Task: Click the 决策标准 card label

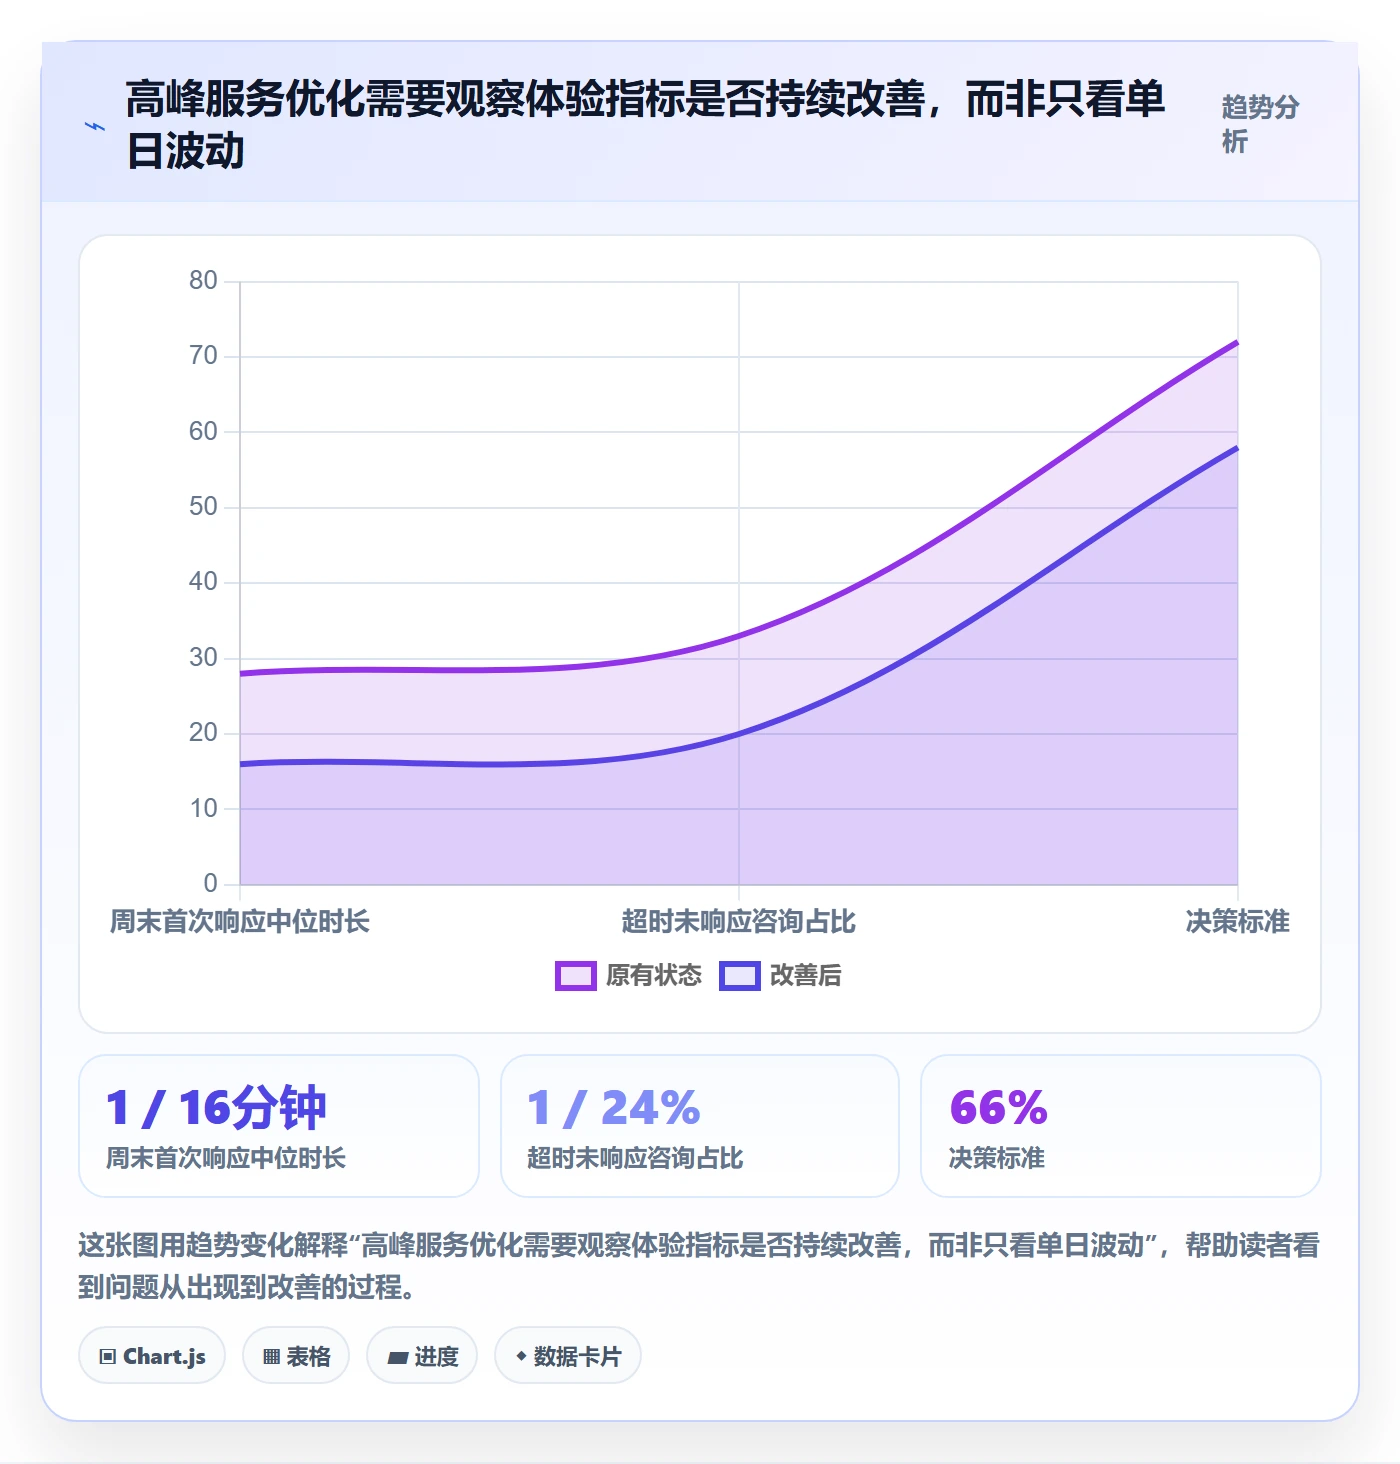Action: [997, 1158]
